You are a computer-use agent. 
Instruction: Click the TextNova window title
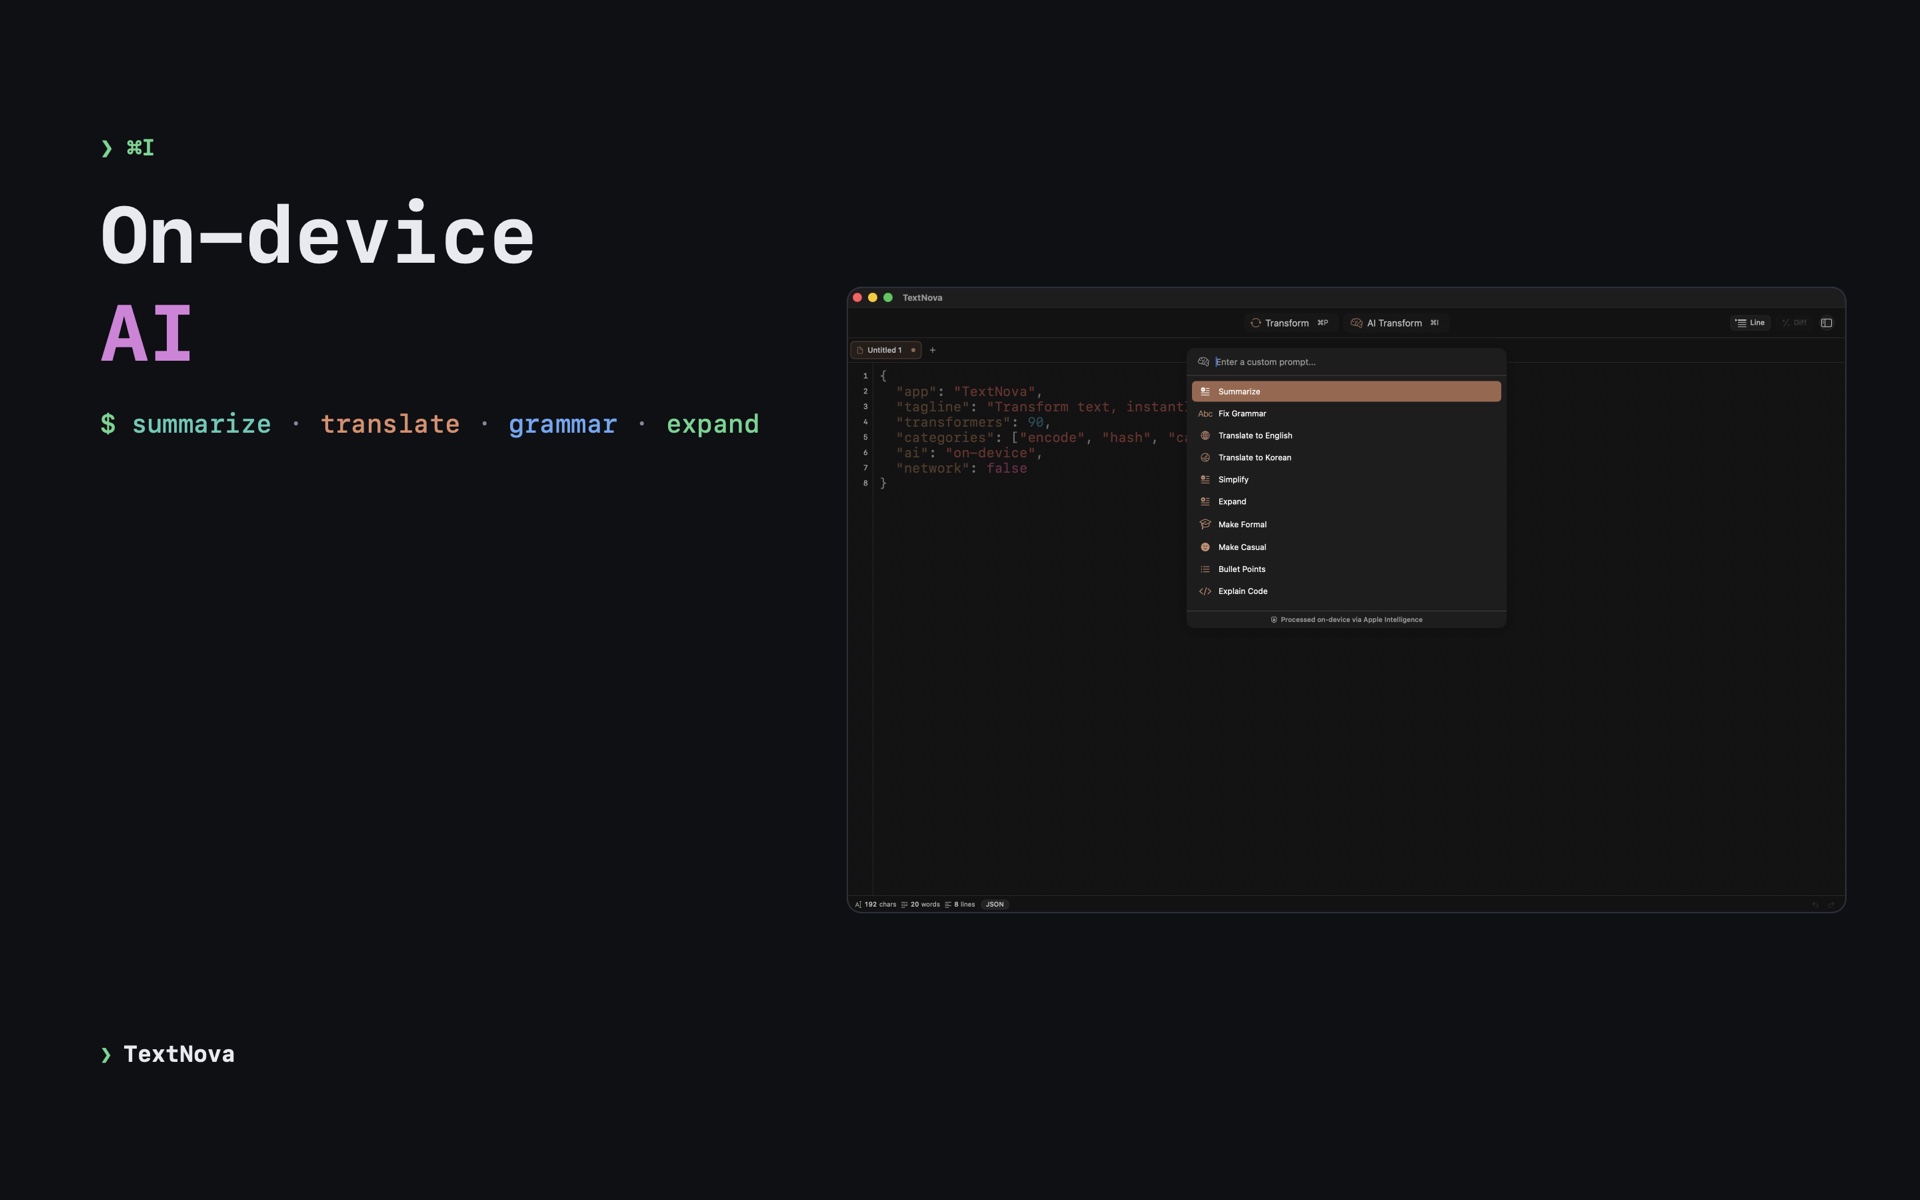[922, 297]
